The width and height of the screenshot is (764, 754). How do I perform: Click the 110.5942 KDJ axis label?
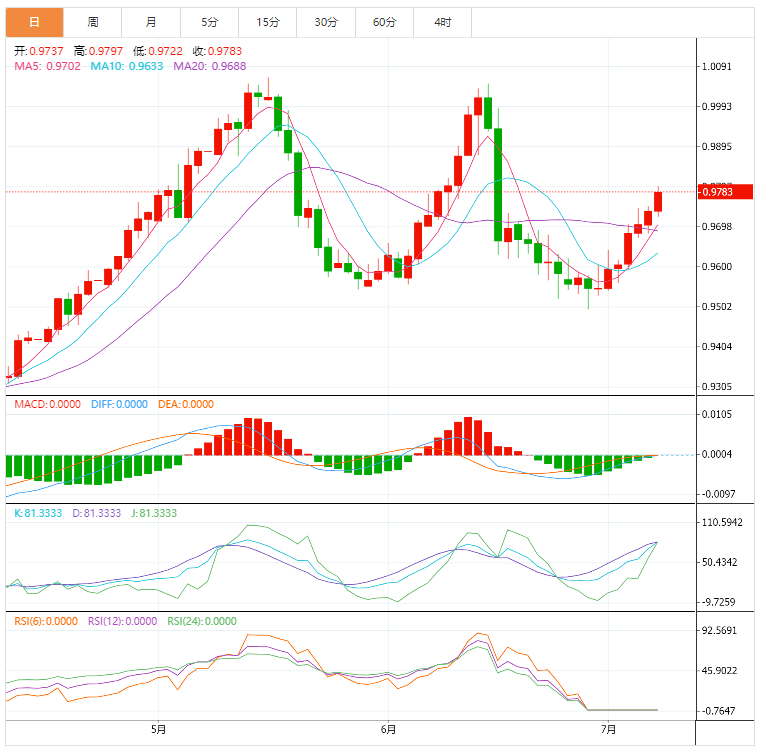coord(722,522)
